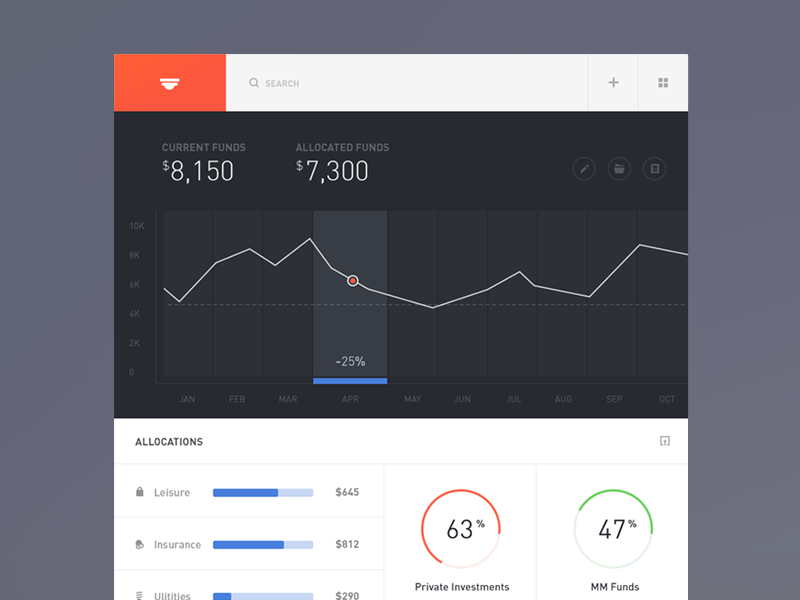Screen dimensions: 800x600
Task: Click the calculator icon button
Action: pyautogui.click(x=654, y=169)
